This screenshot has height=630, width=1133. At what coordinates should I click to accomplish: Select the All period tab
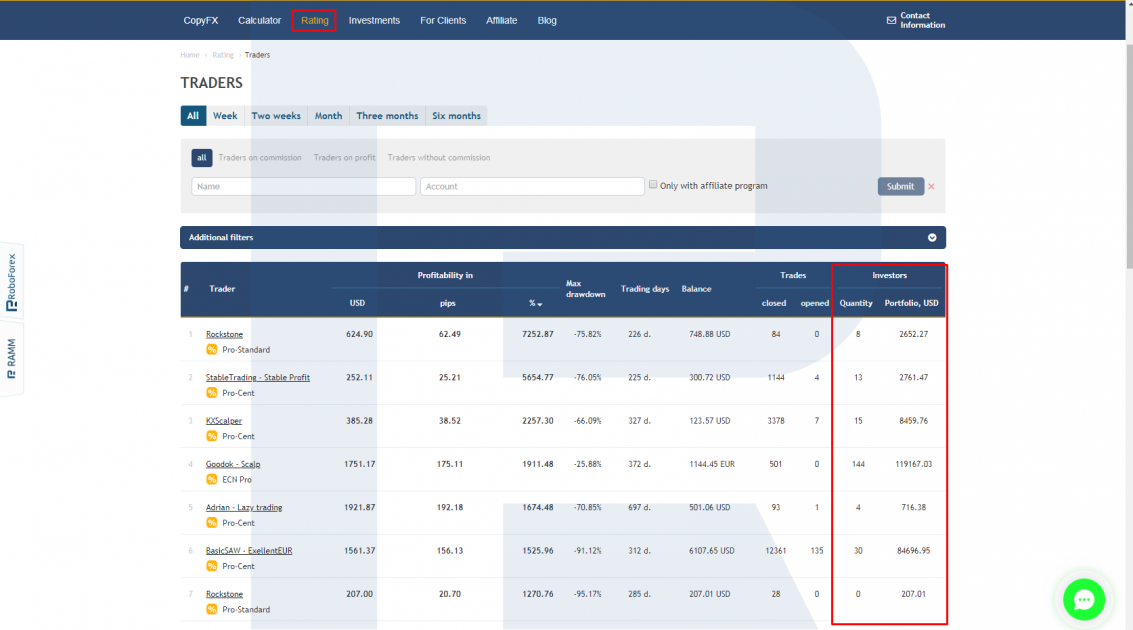click(193, 116)
